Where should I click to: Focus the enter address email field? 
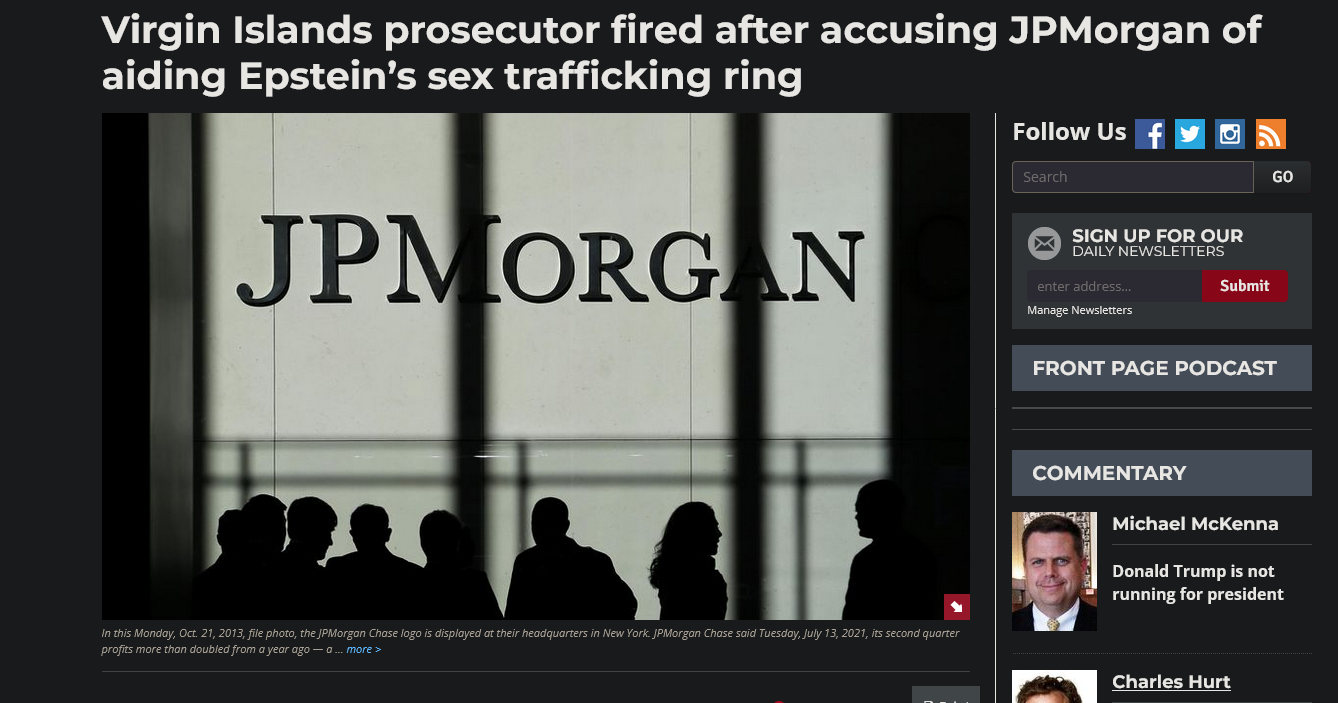(x=1114, y=286)
